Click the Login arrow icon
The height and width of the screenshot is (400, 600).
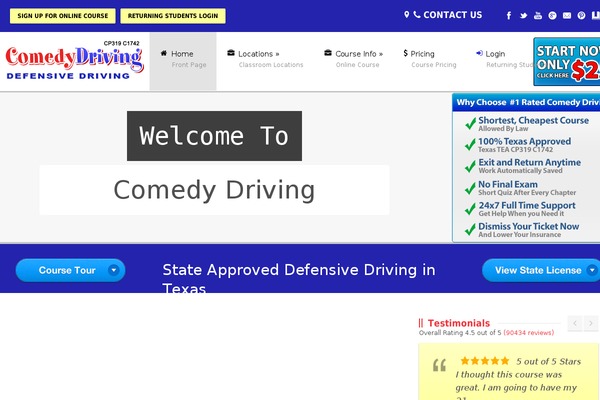click(x=479, y=53)
